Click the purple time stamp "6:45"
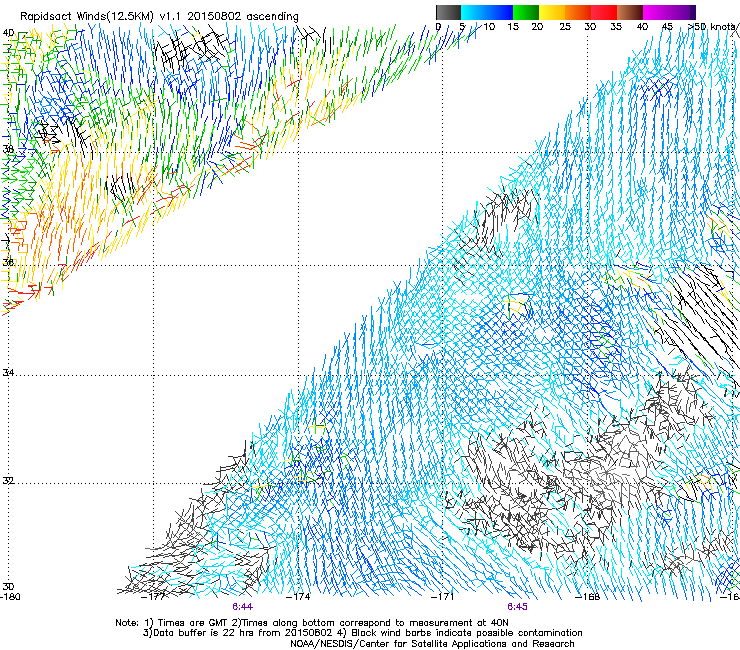This screenshot has width=740, height=650. (517, 607)
